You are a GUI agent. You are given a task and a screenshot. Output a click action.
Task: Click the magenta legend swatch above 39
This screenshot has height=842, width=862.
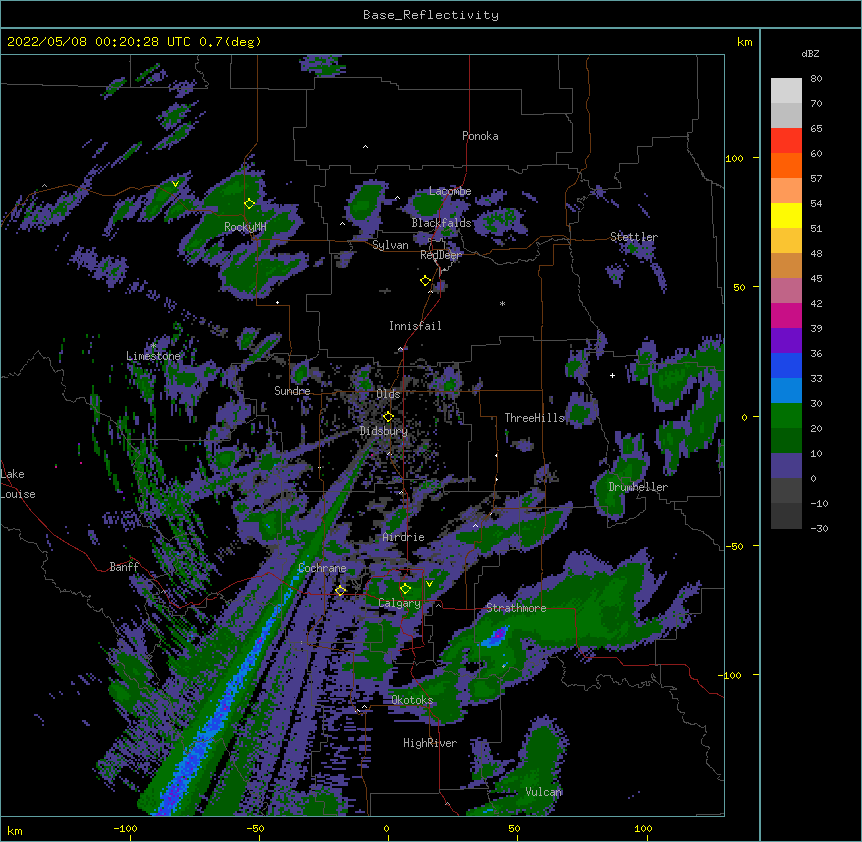click(x=786, y=315)
